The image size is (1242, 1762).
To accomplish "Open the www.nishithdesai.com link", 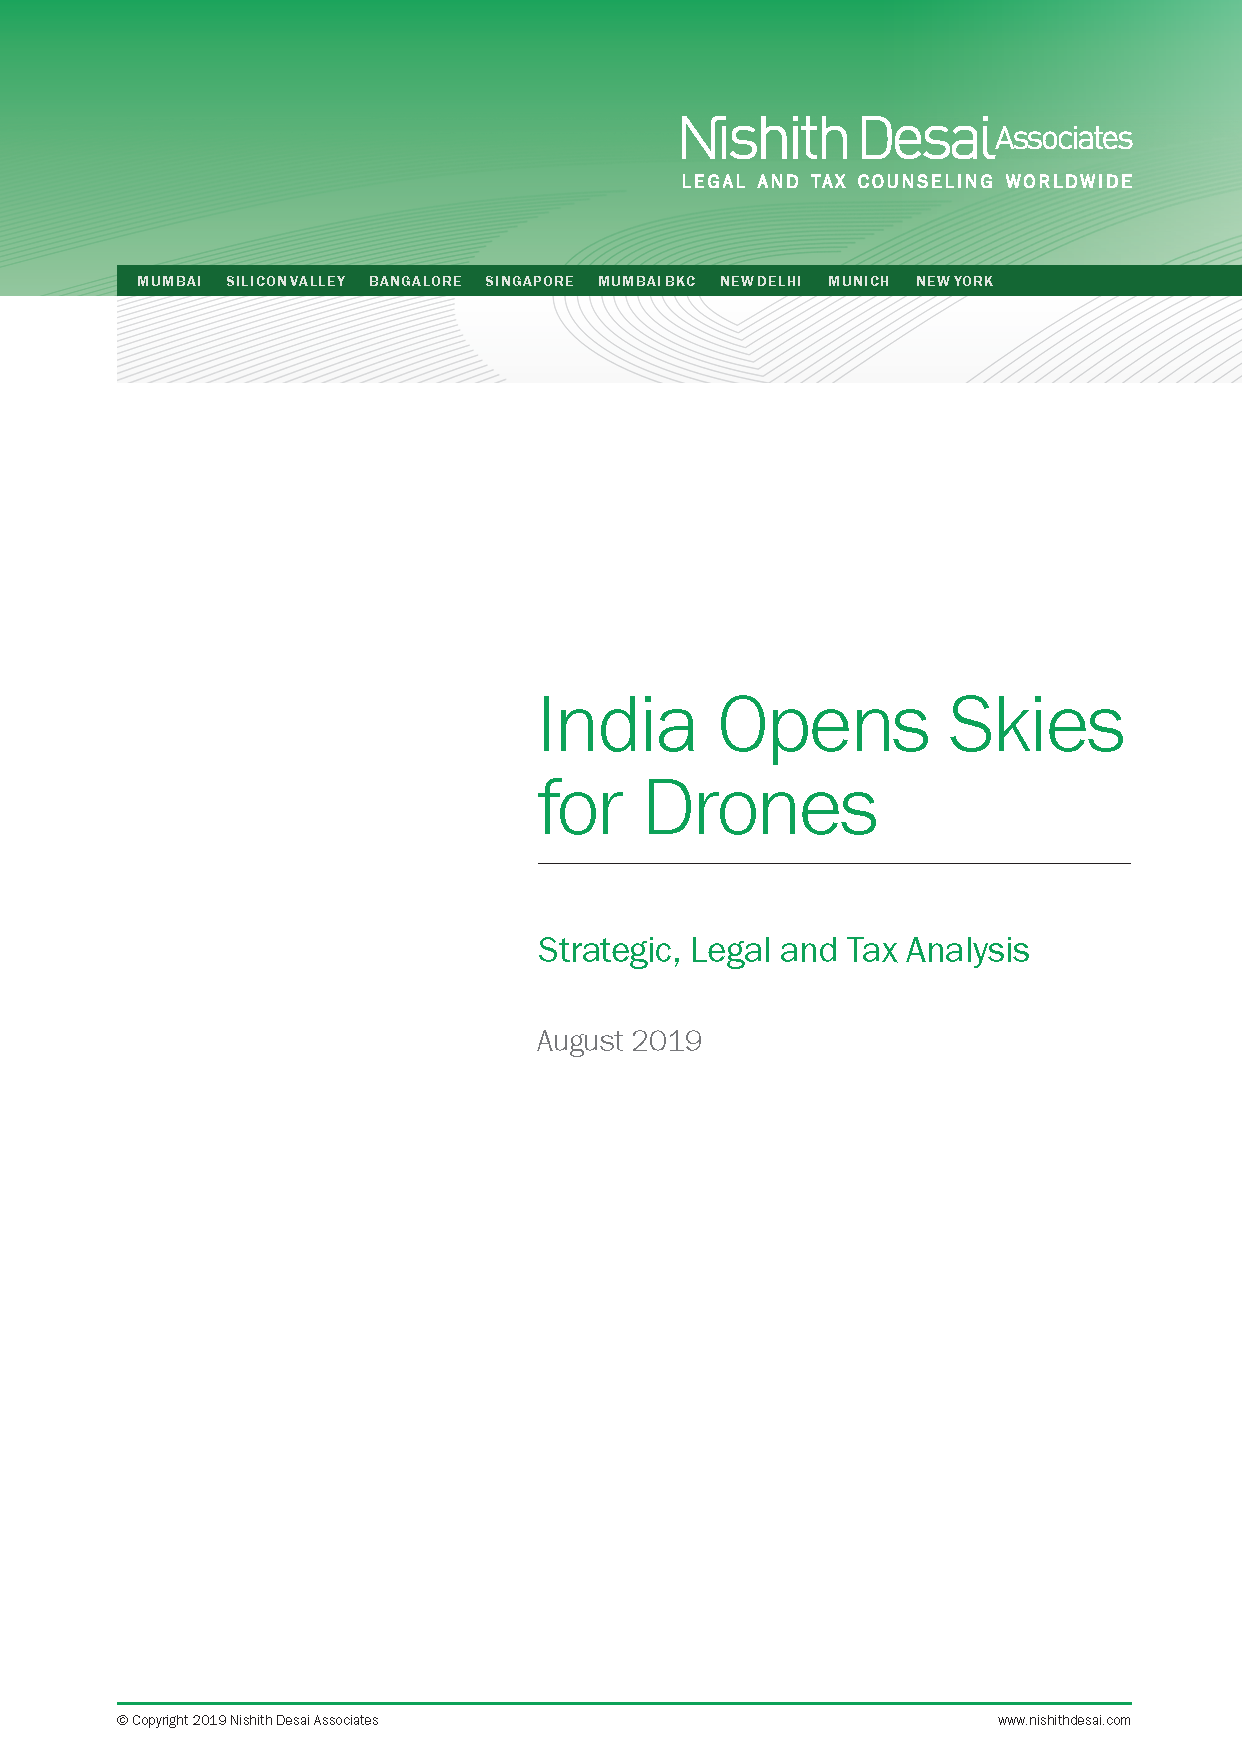I will [1064, 1720].
